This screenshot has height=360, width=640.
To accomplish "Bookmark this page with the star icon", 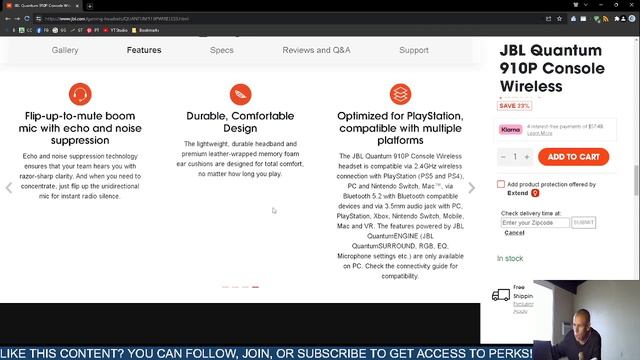I will [x=559, y=19].
